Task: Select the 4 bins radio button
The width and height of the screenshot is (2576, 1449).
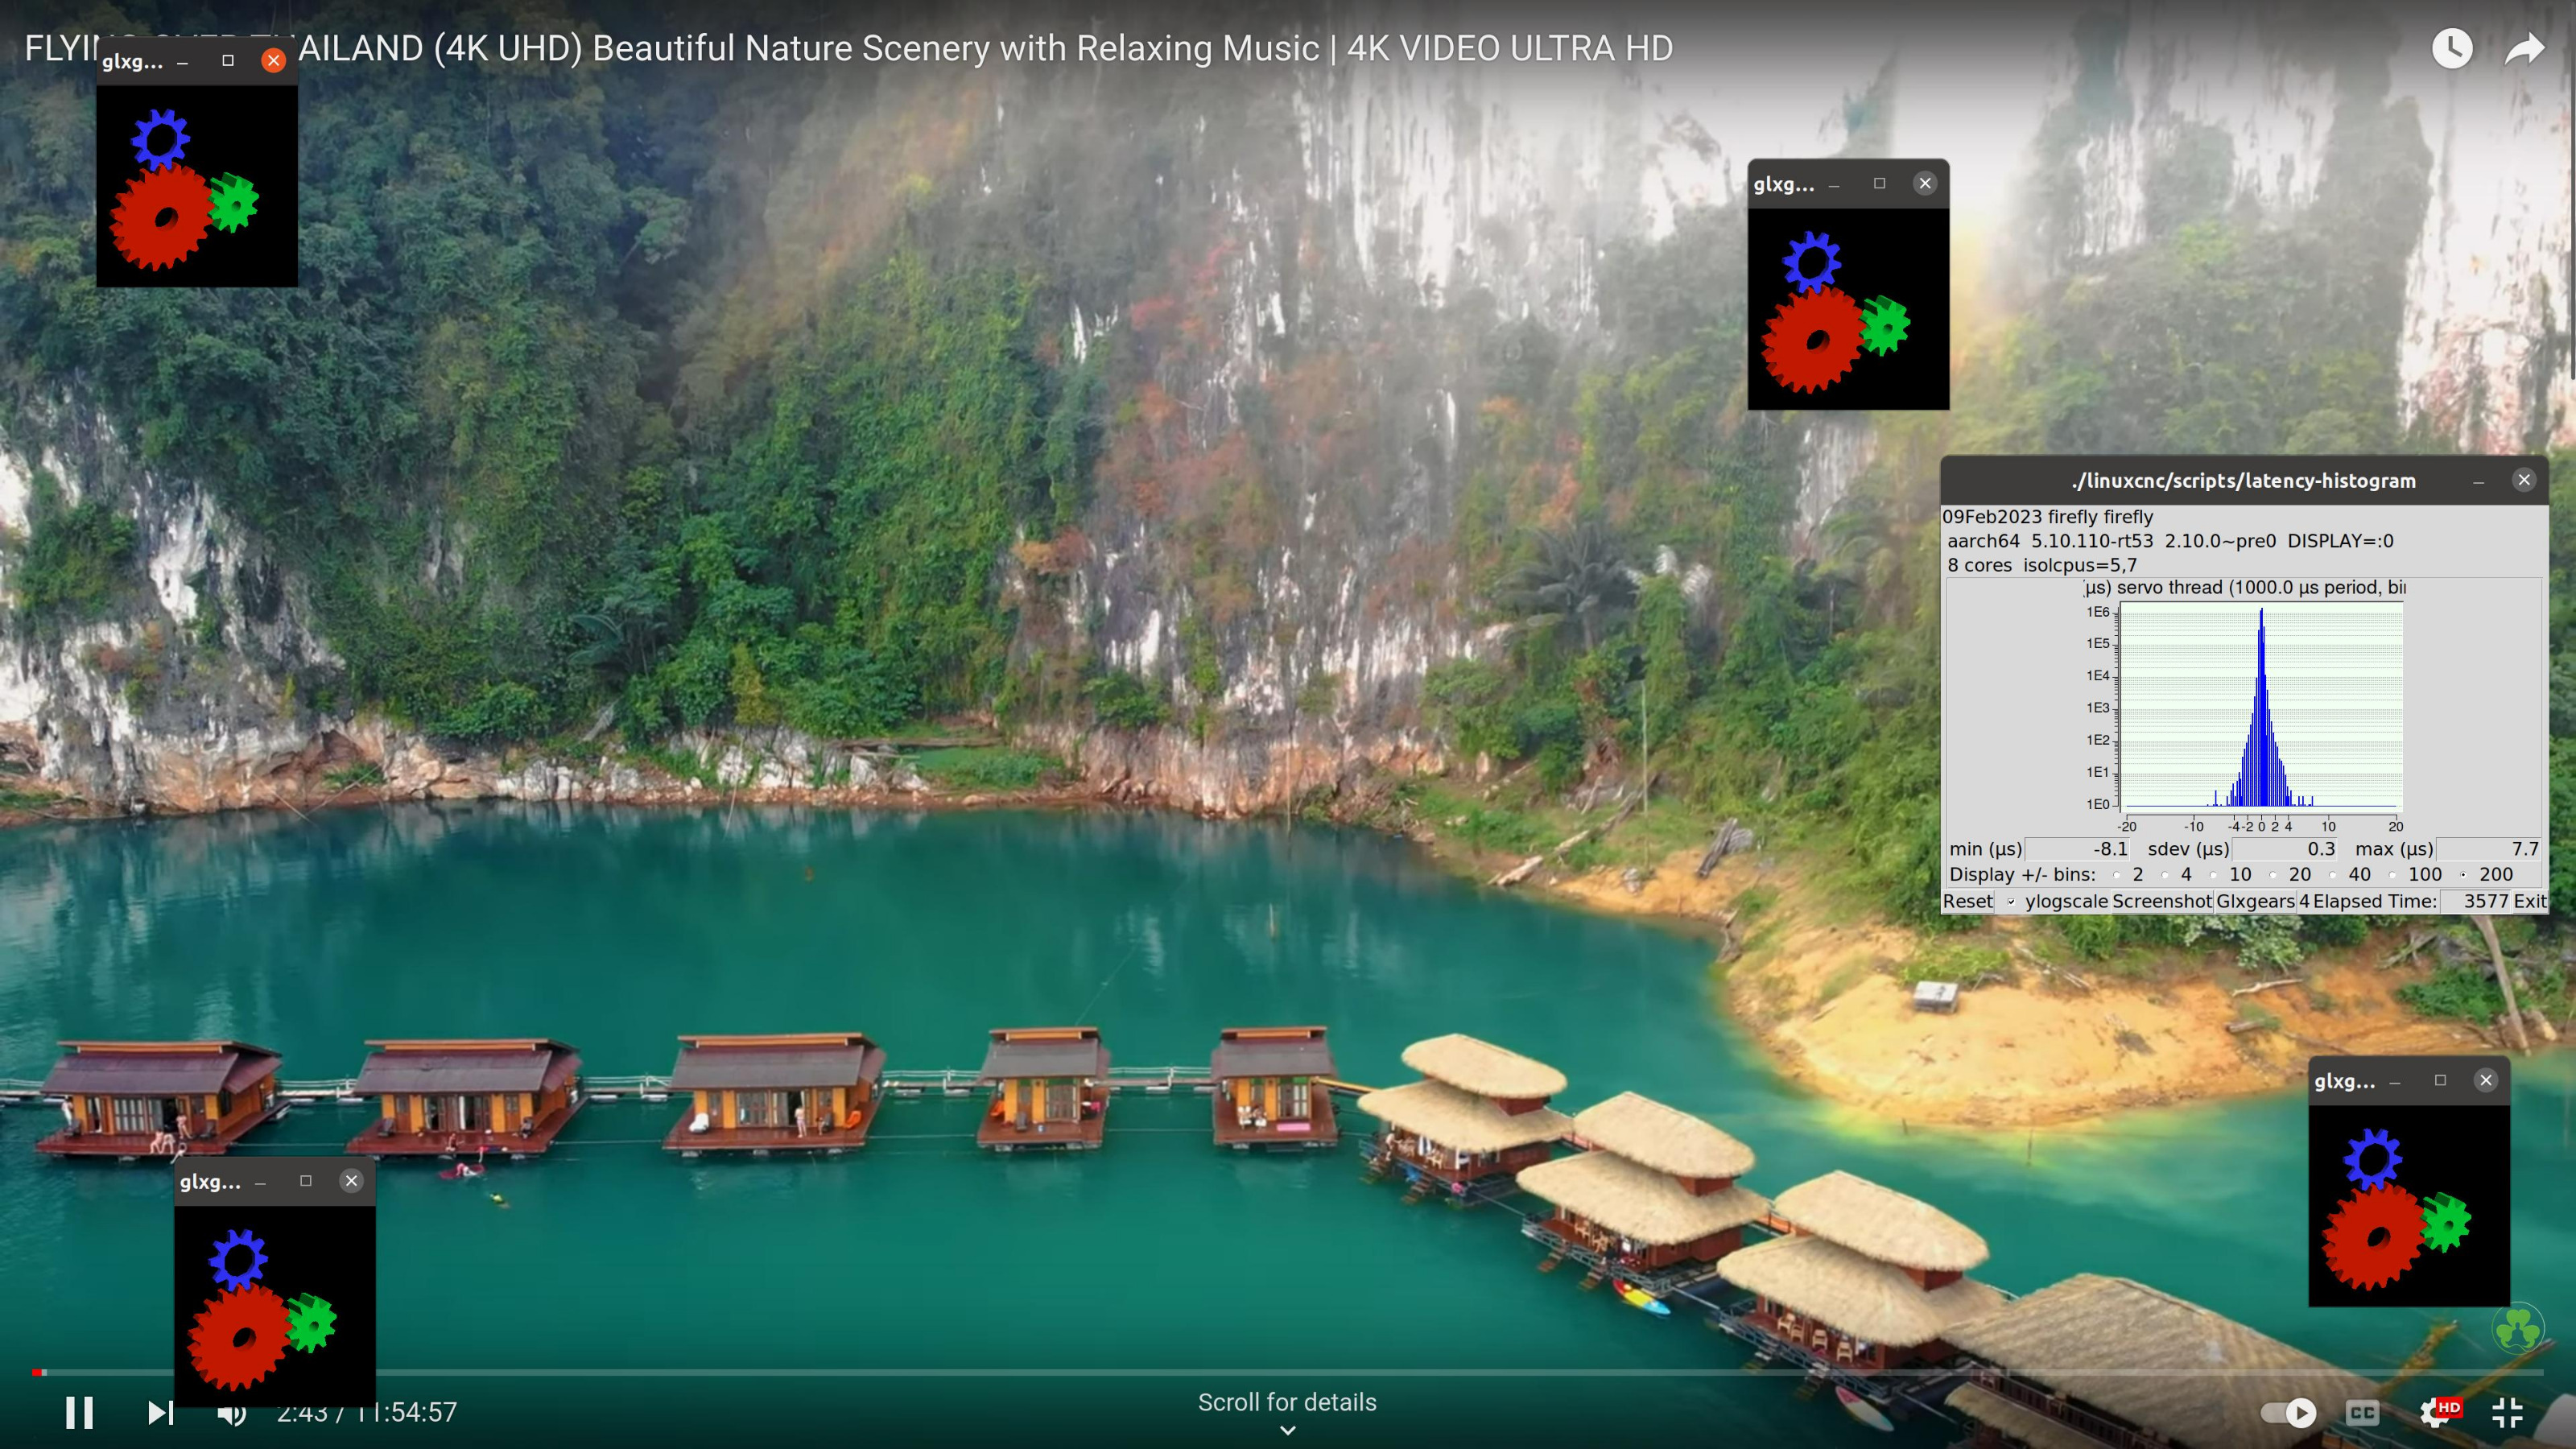Action: 2164,875
